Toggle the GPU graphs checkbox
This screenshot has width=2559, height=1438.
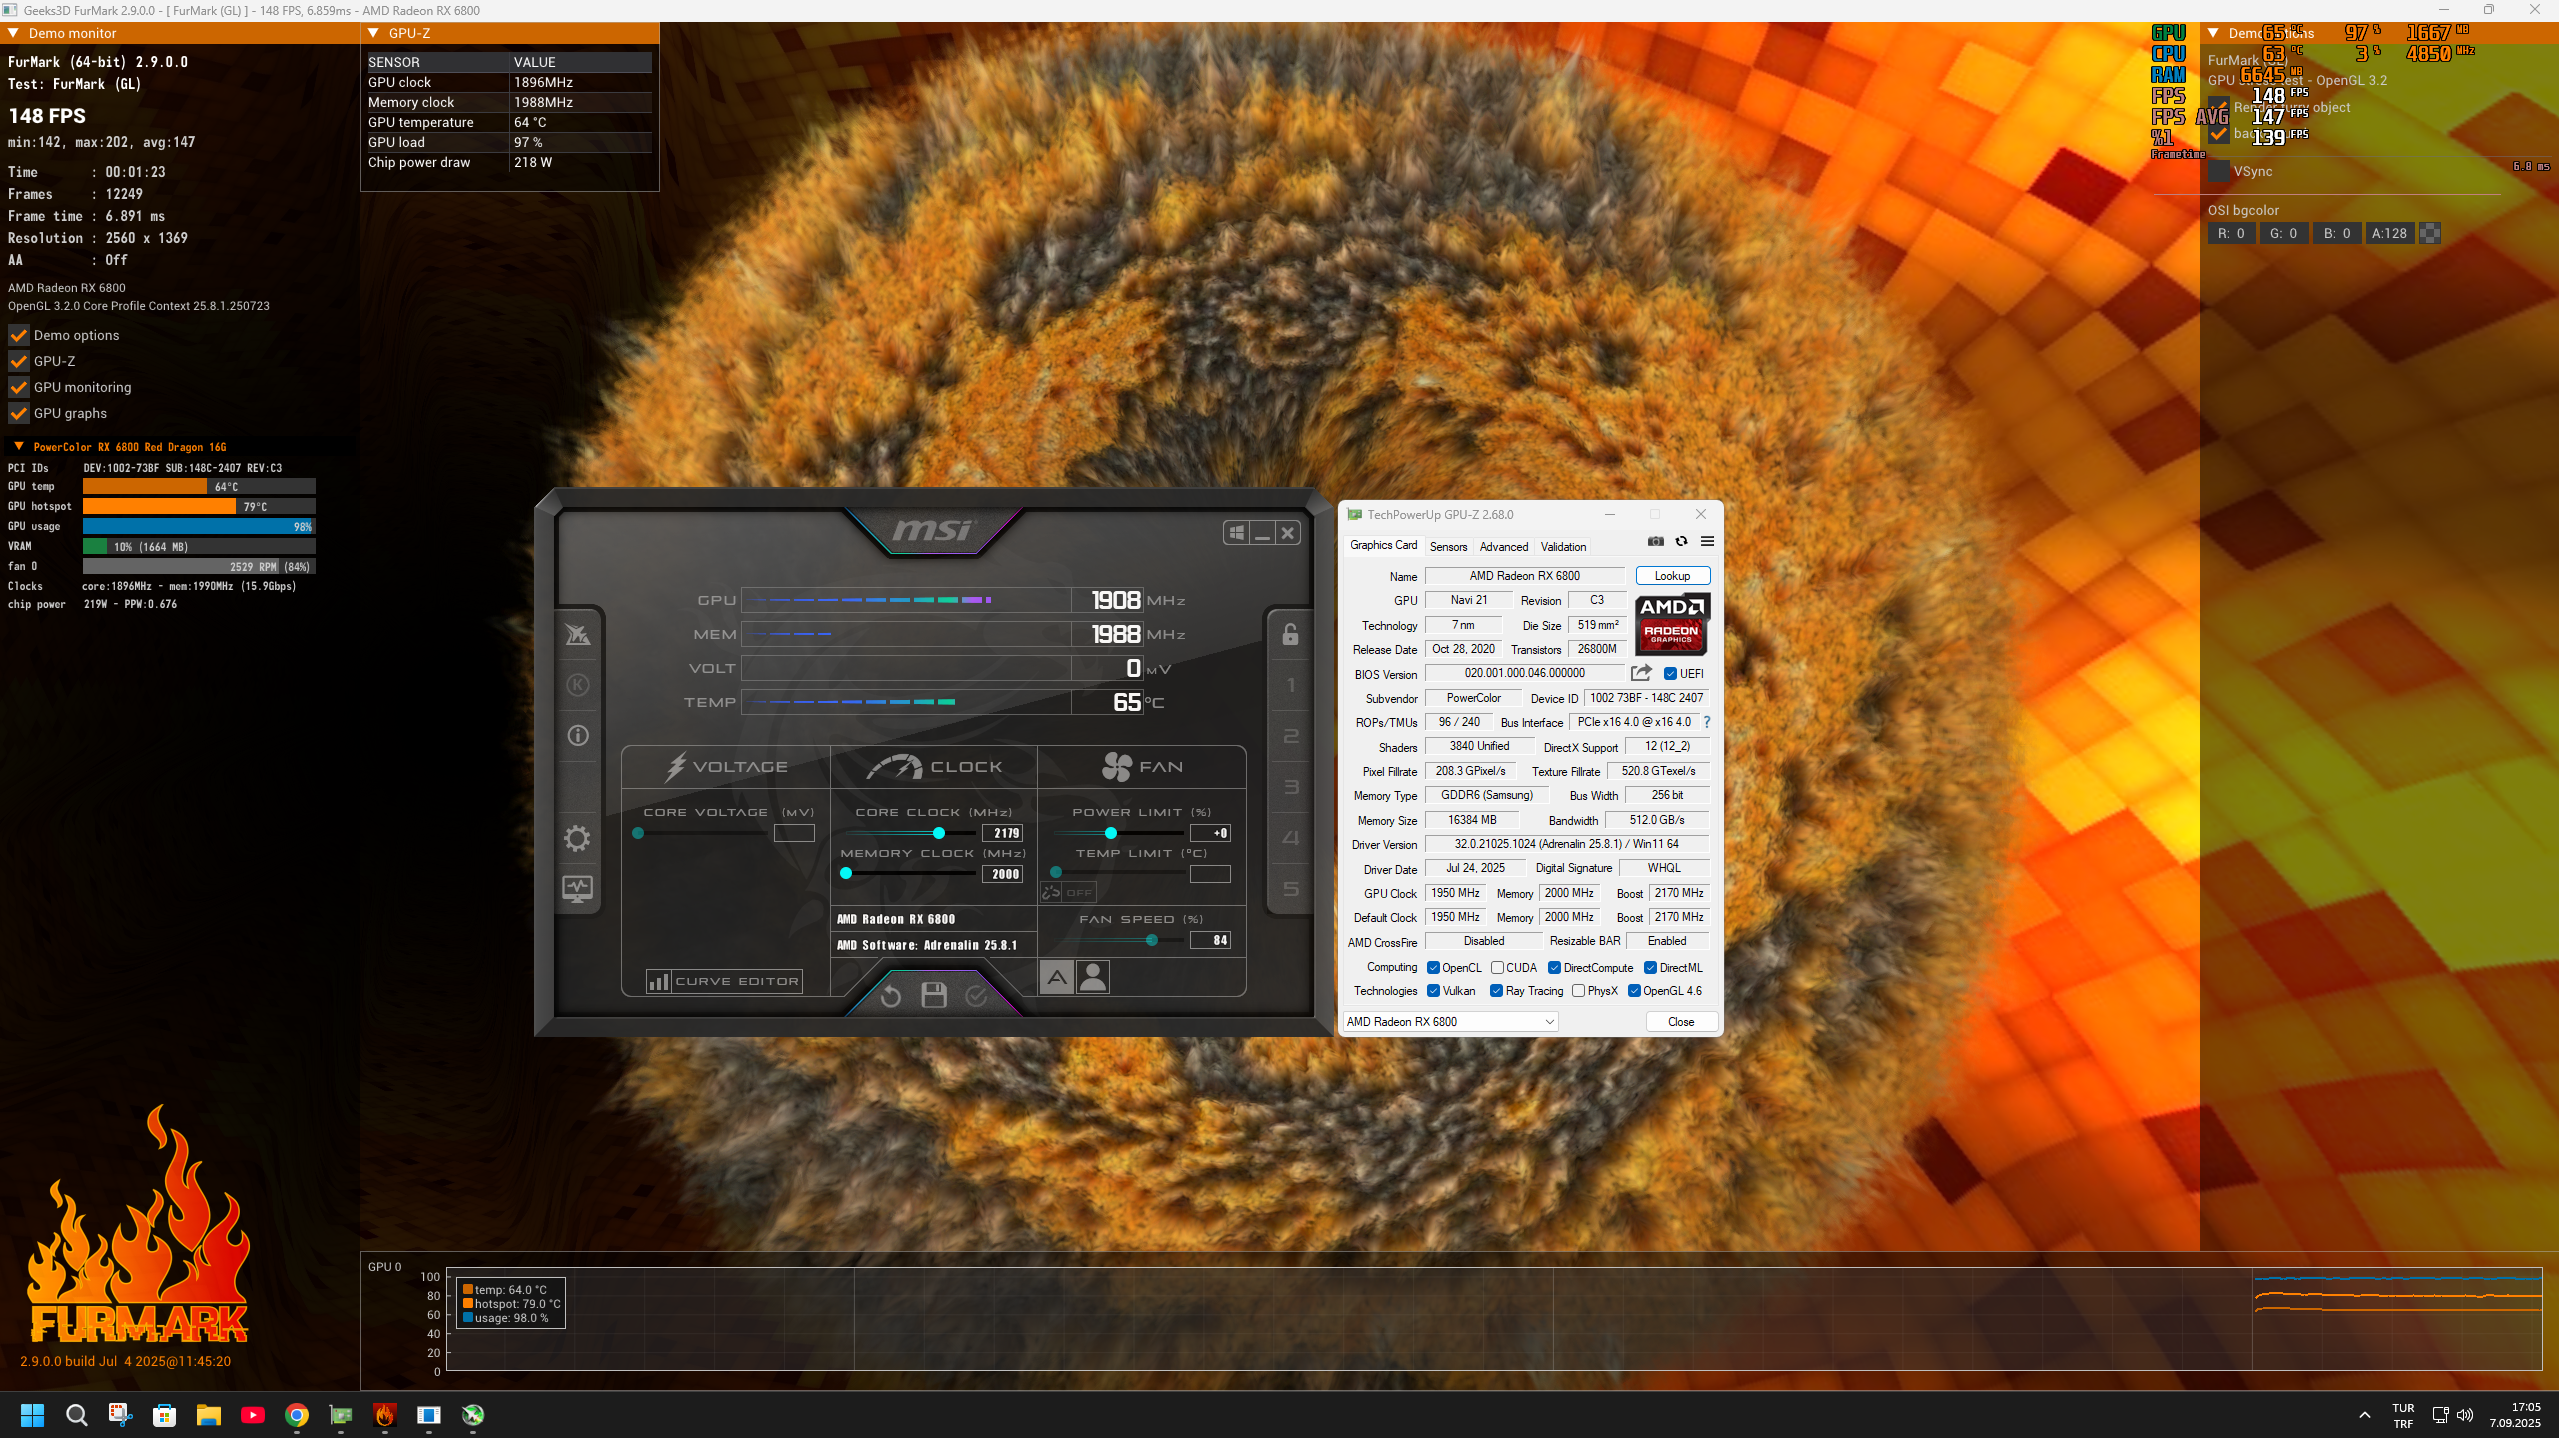[18, 413]
